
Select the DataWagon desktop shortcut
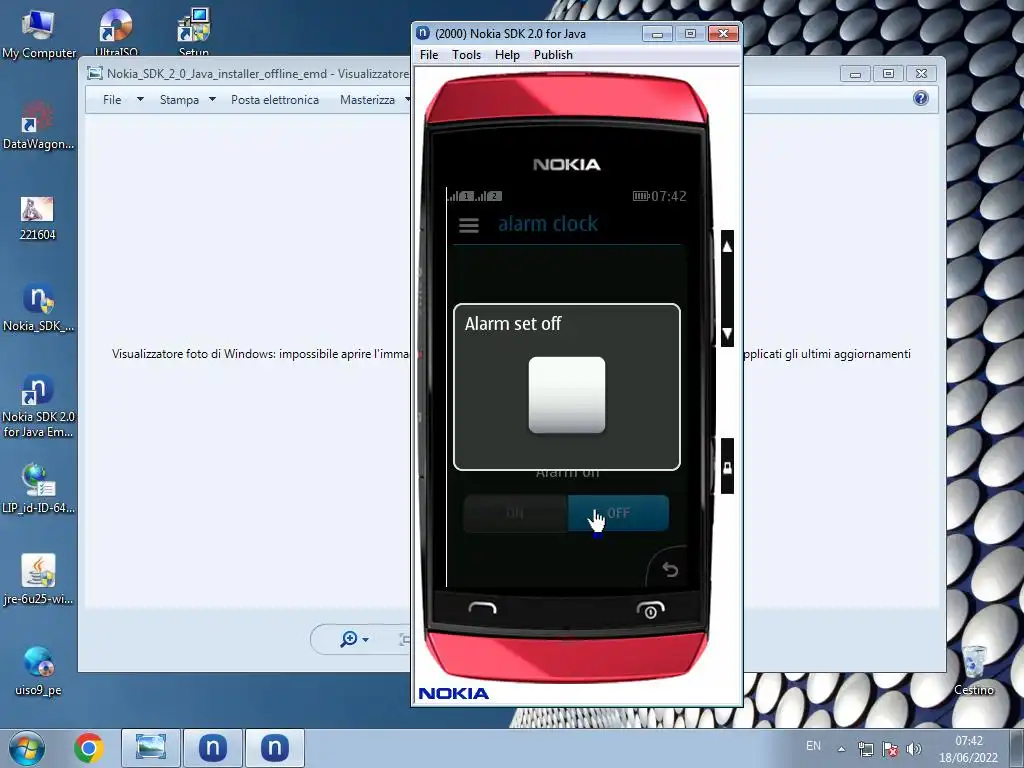coord(38,126)
